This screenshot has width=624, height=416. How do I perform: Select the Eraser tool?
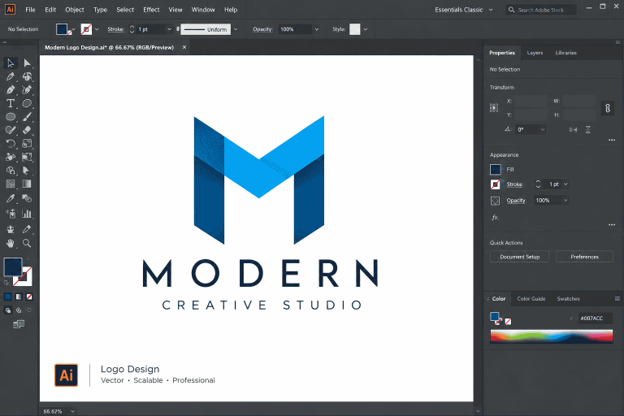point(27,130)
